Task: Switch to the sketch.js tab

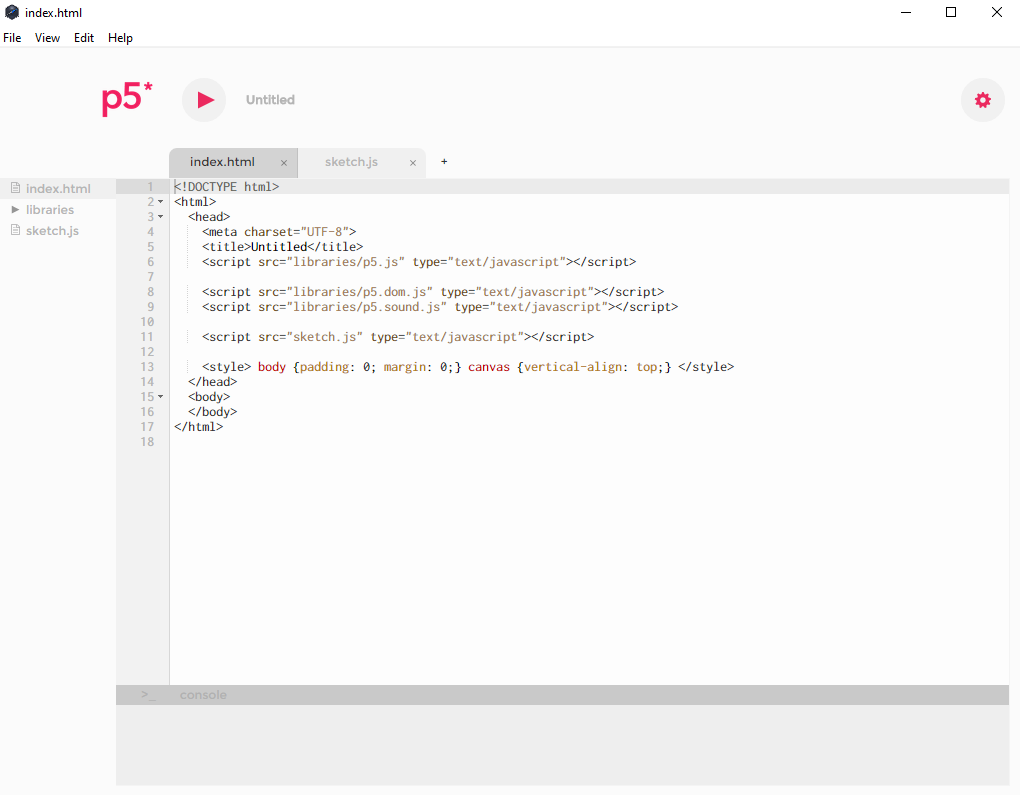Action: pos(351,162)
